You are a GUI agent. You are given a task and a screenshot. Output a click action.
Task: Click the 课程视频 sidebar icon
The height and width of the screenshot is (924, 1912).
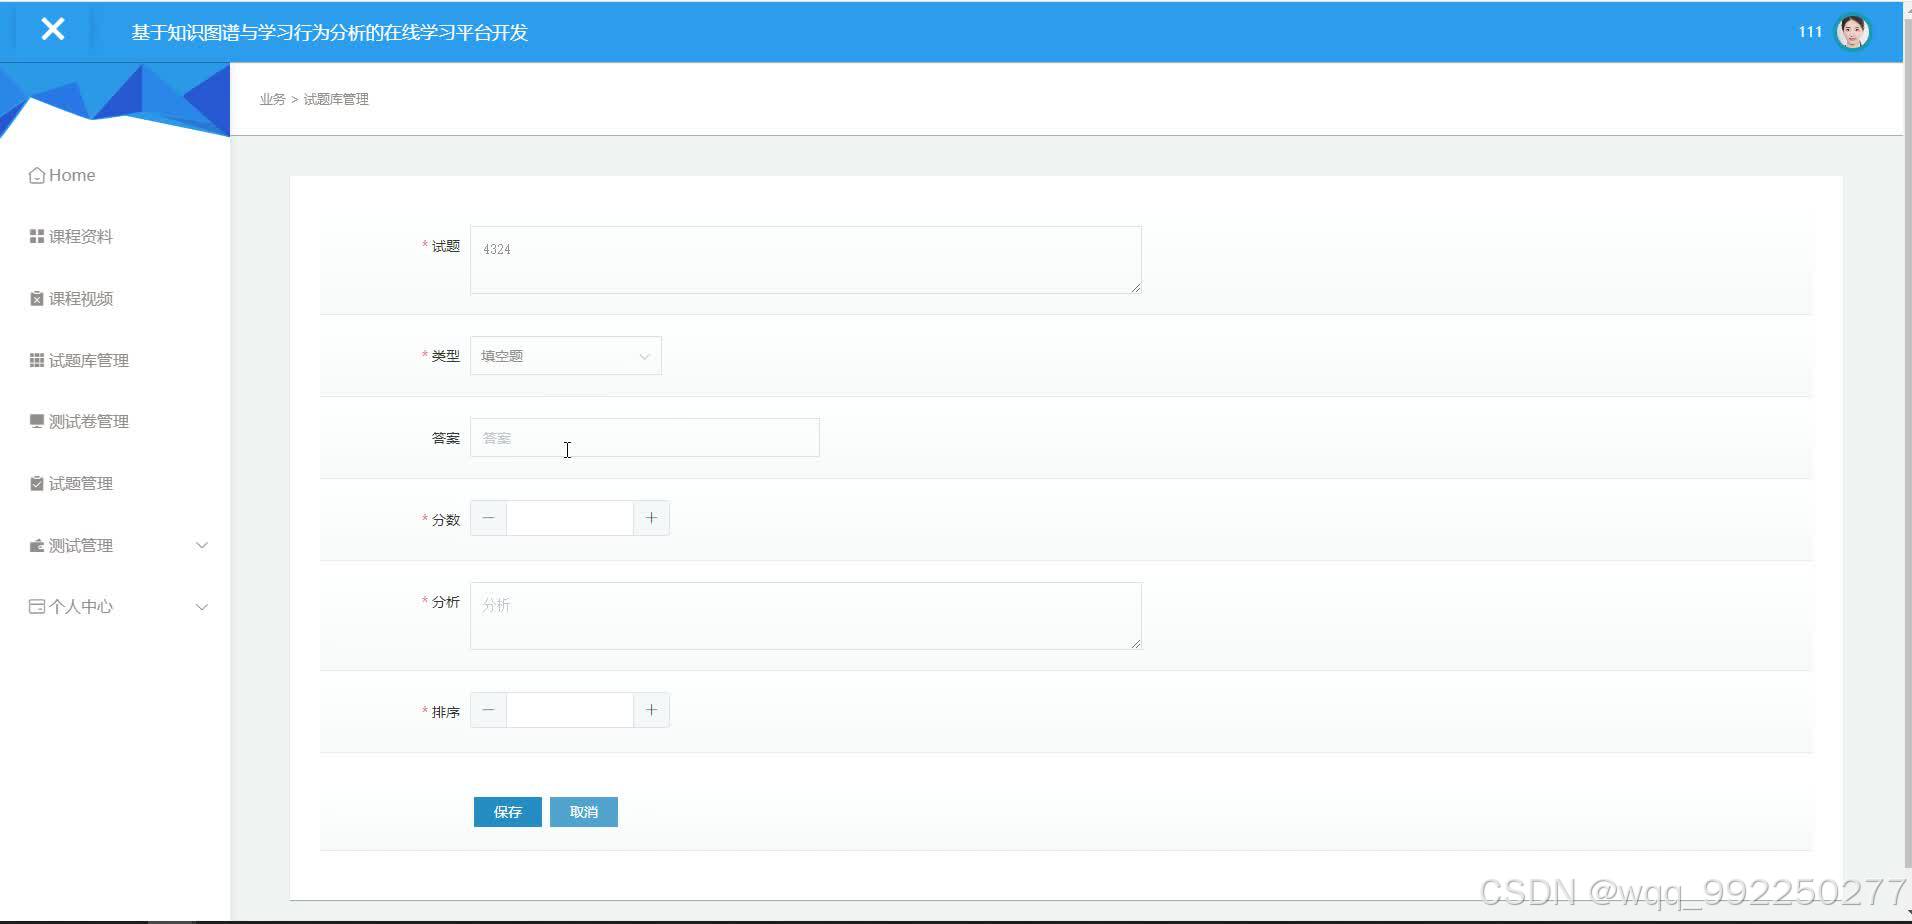point(37,298)
